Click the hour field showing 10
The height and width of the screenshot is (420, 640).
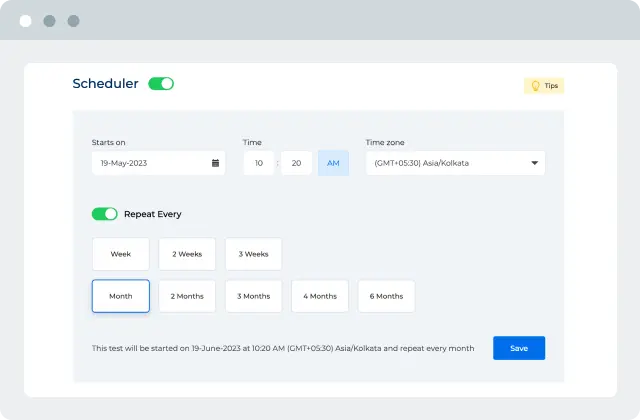click(x=258, y=163)
